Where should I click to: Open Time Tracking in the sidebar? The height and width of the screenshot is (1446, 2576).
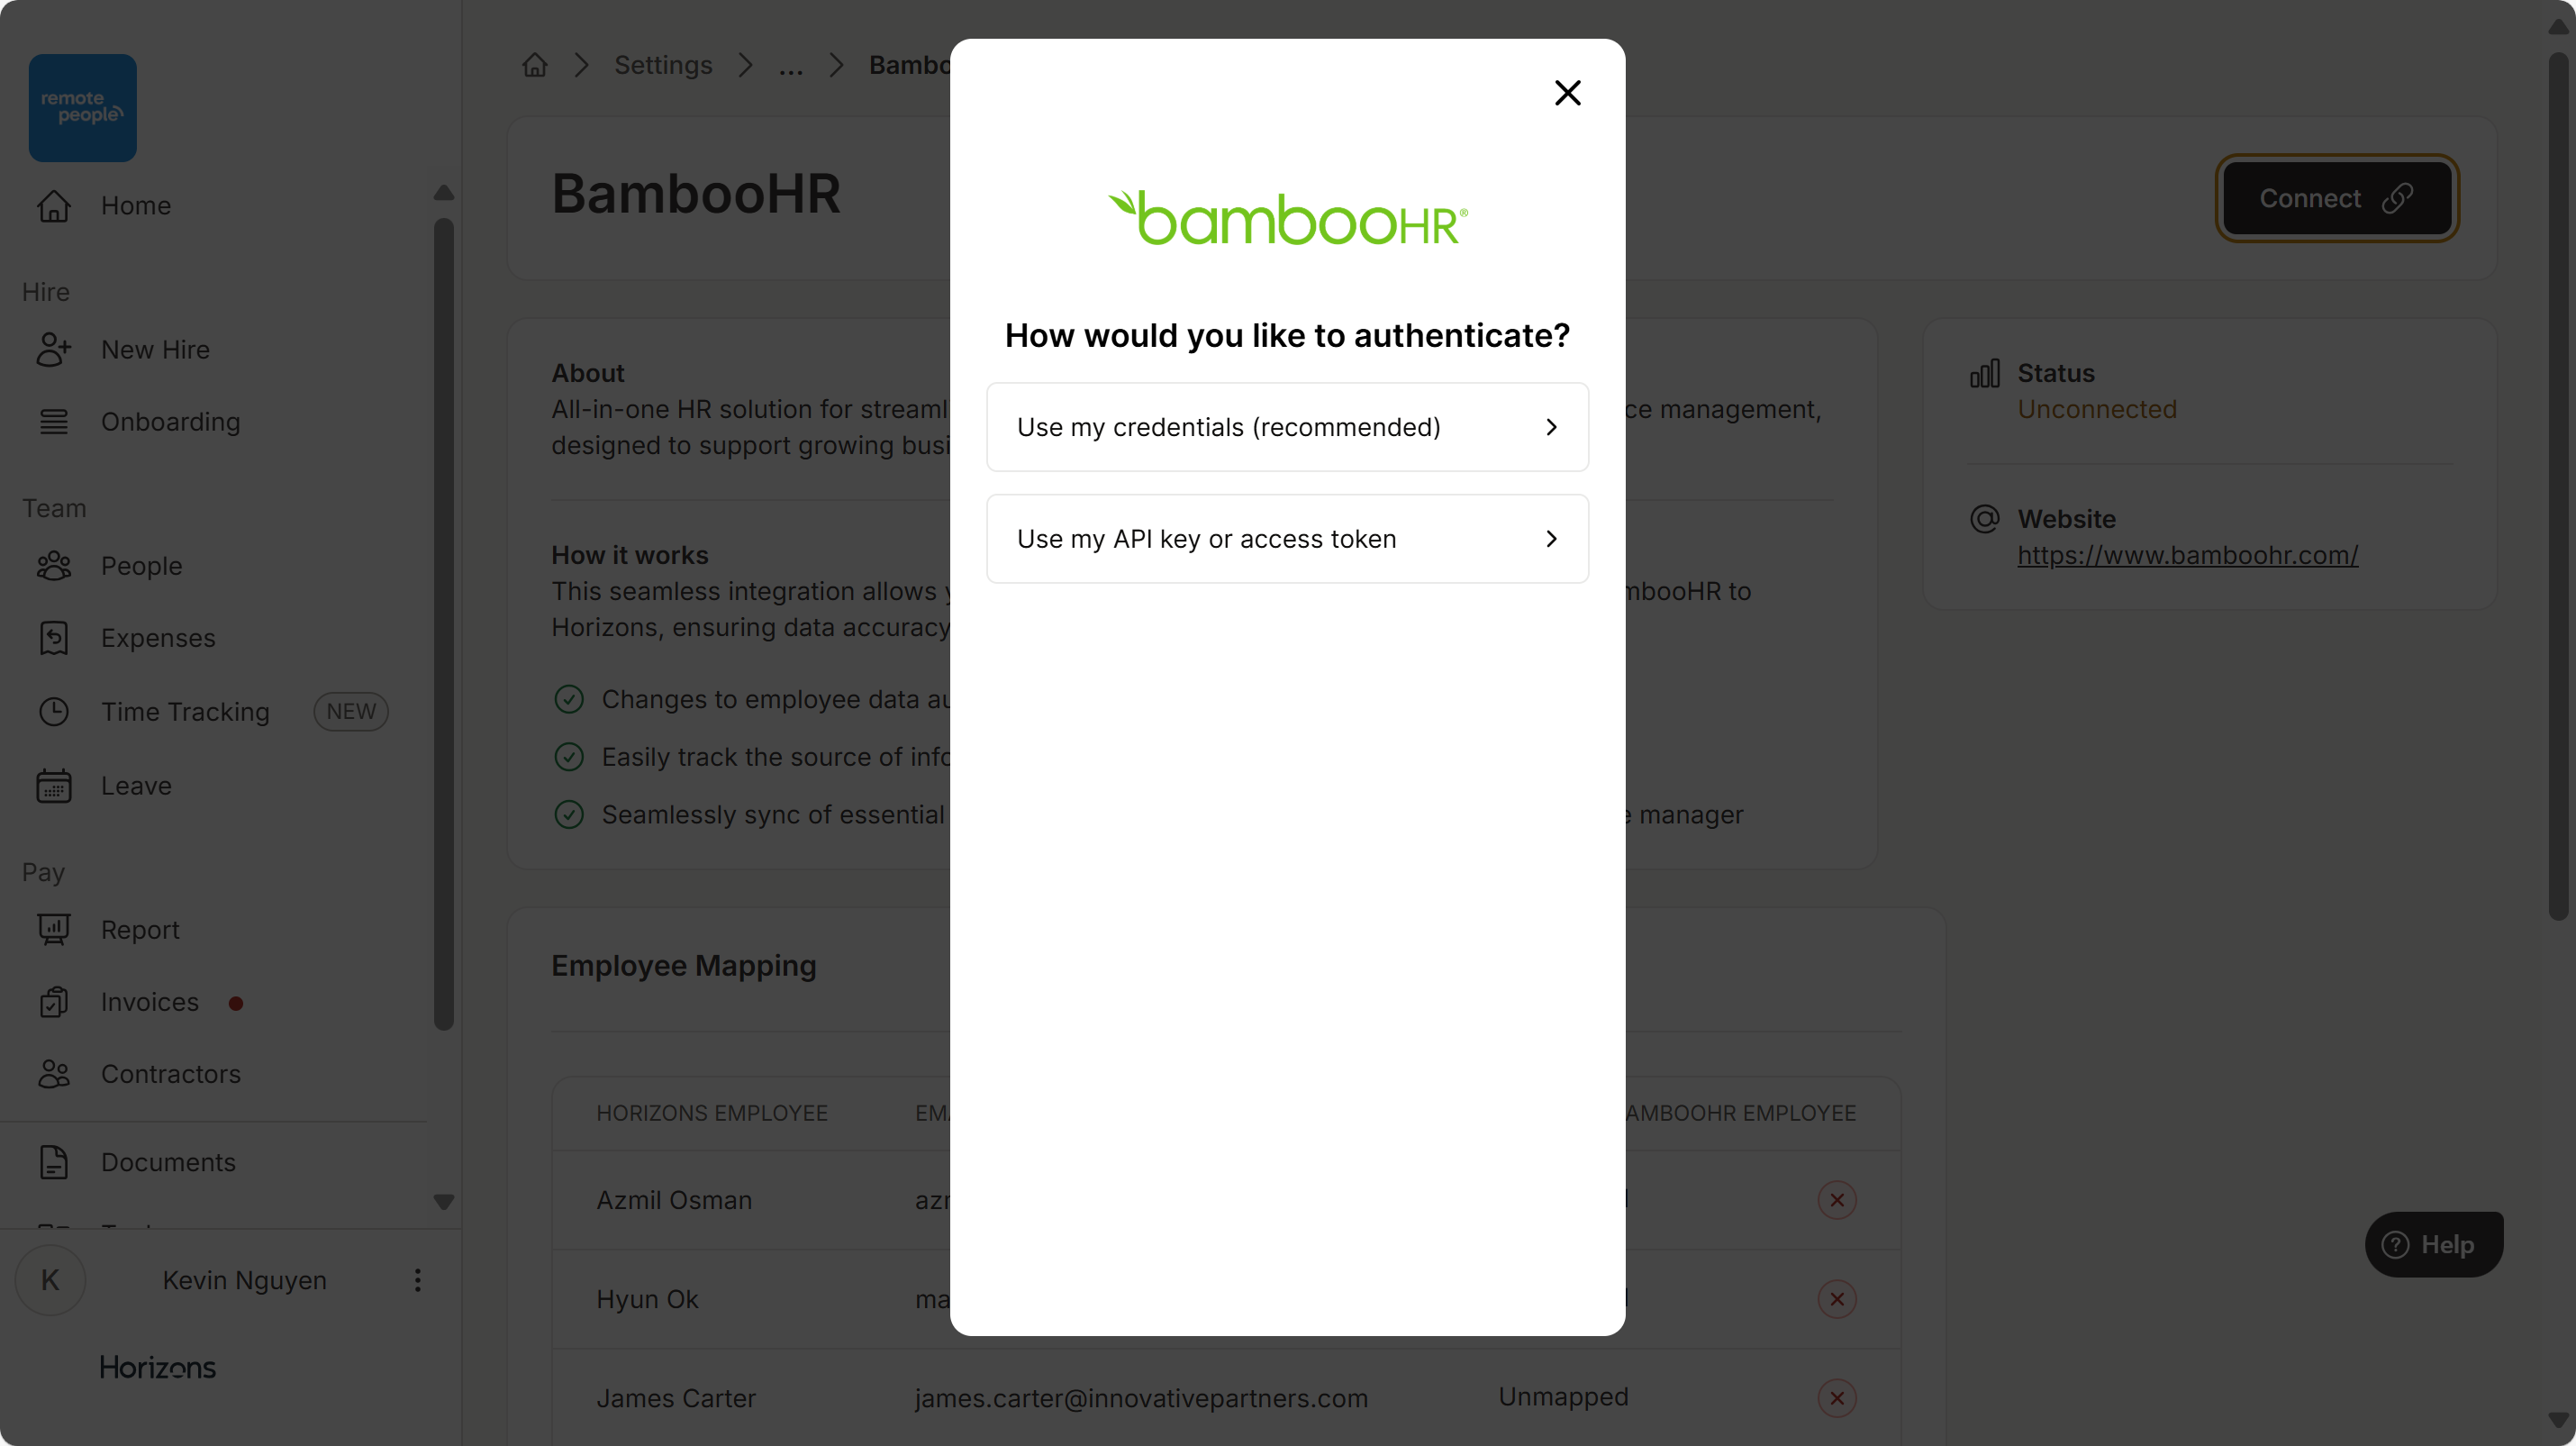pos(185,712)
